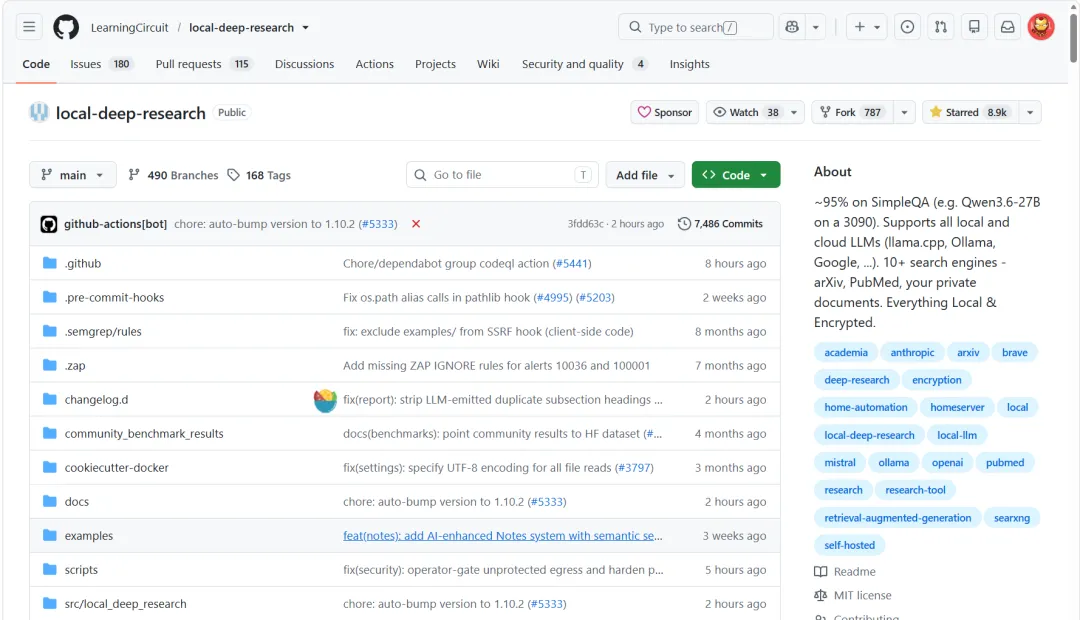Click the commit history clock icon
This screenshot has width=1080, height=620.
[x=684, y=224]
